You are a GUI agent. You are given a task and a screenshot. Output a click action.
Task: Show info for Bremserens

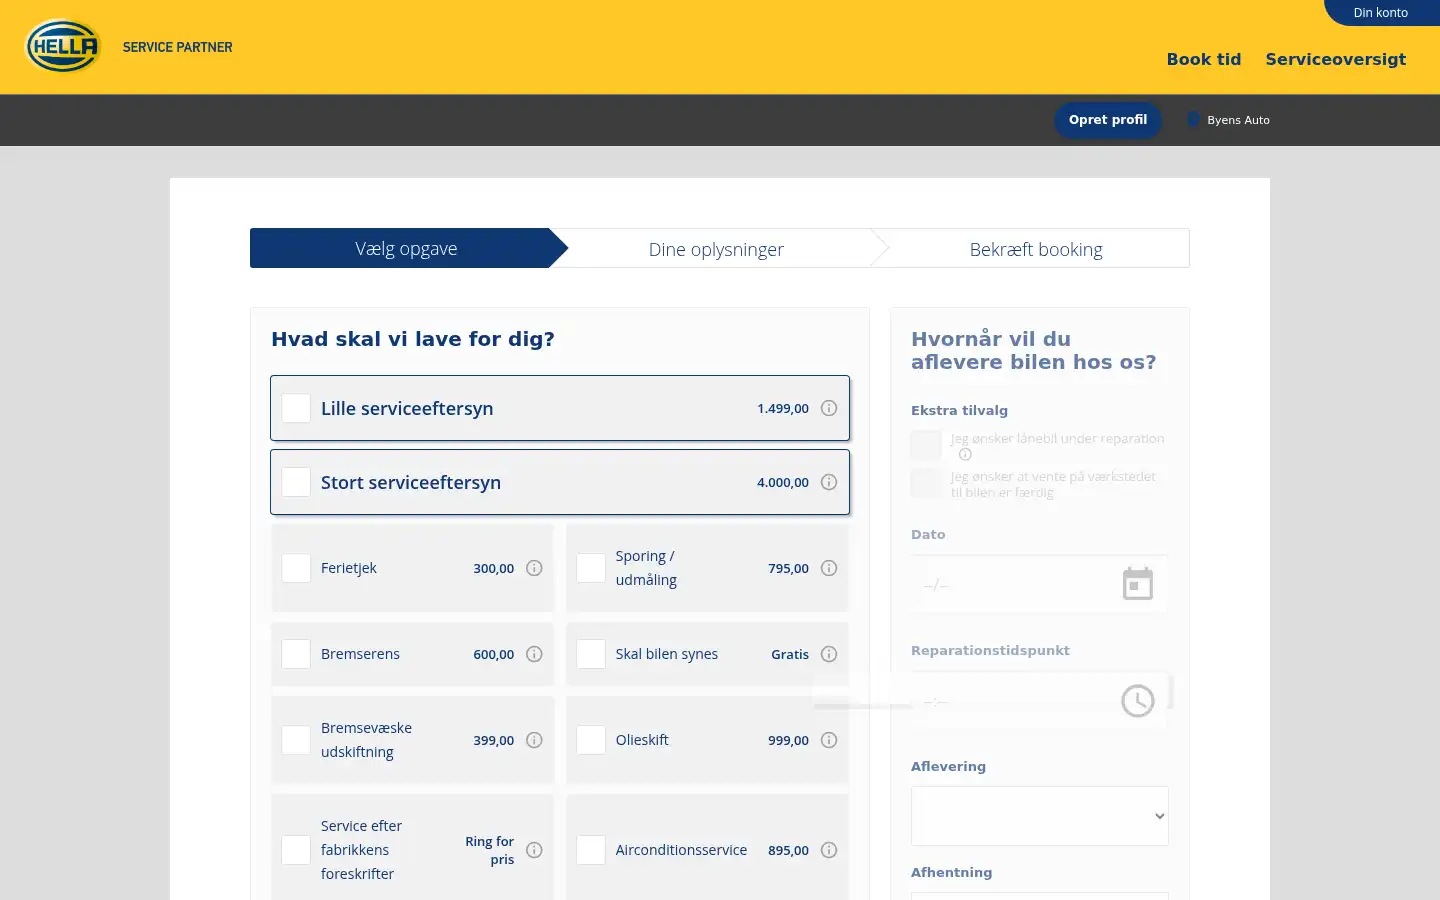coord(534,654)
